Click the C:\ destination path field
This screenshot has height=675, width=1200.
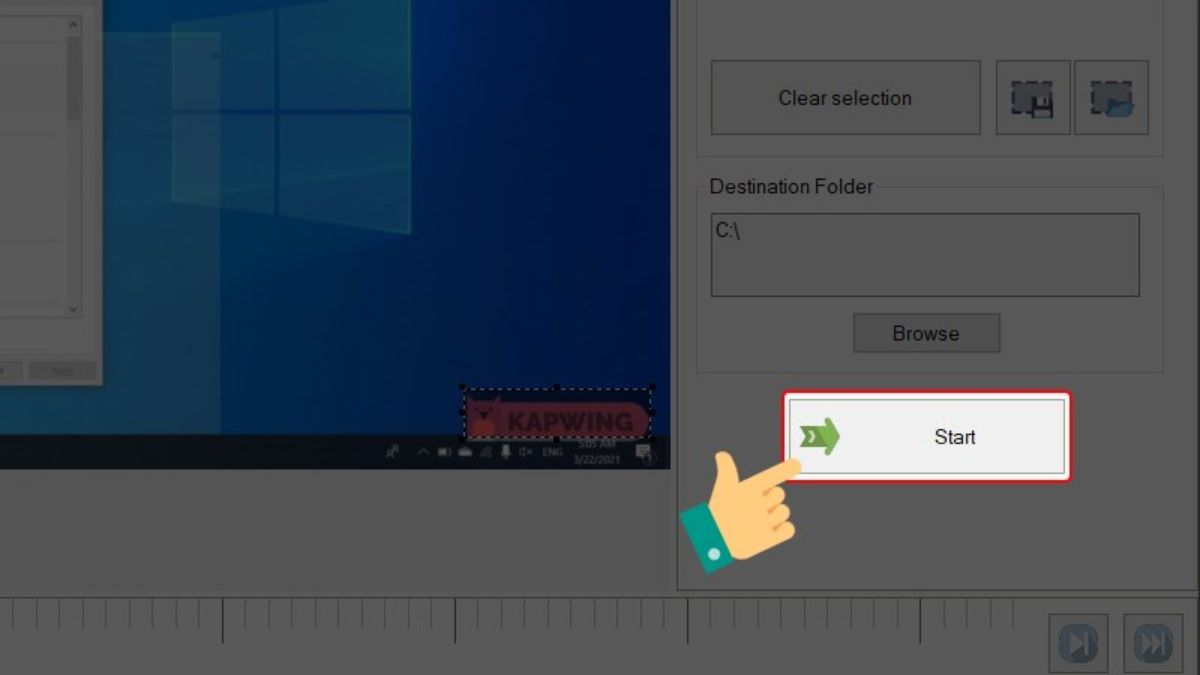point(925,253)
